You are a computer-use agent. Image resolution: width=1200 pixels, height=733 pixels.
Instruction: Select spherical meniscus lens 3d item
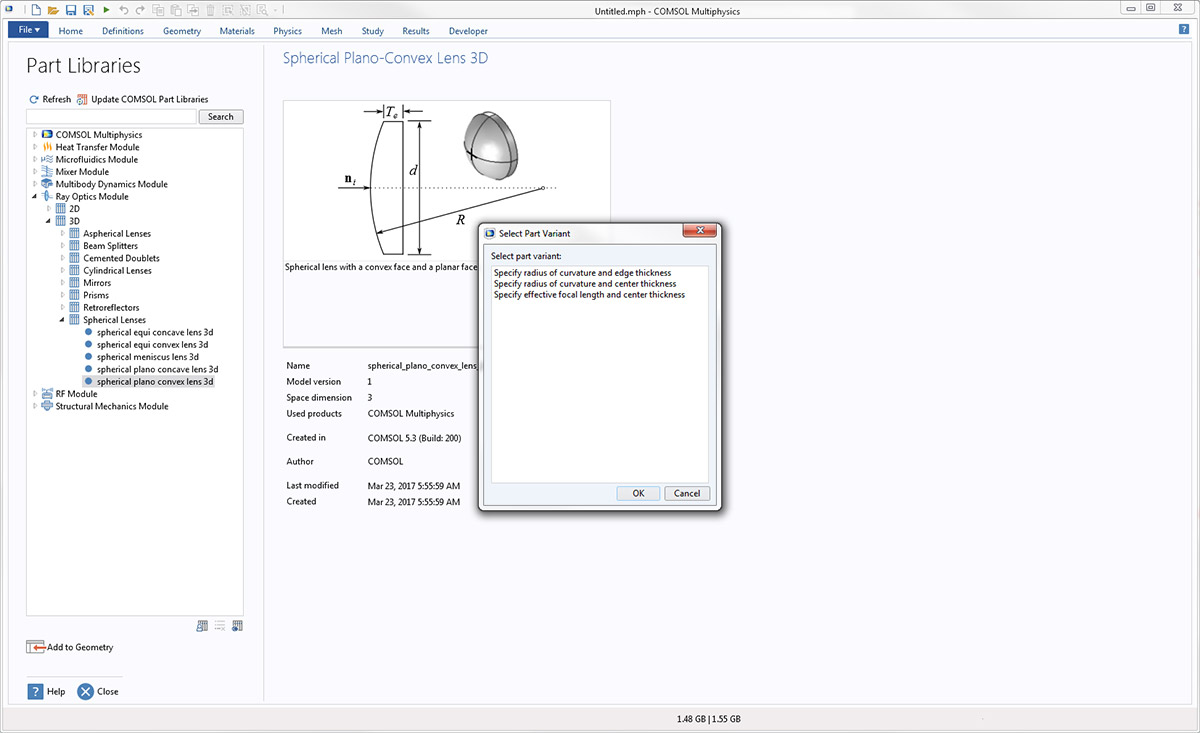coord(148,357)
